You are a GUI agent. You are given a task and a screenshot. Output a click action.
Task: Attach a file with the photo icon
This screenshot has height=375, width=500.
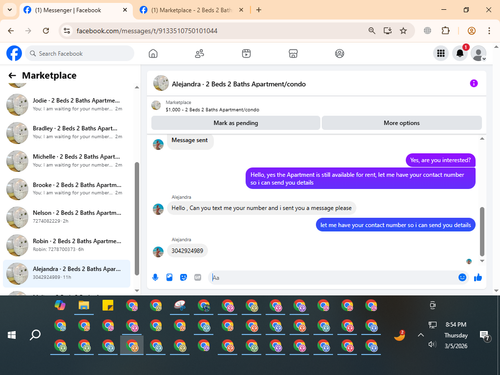169,277
